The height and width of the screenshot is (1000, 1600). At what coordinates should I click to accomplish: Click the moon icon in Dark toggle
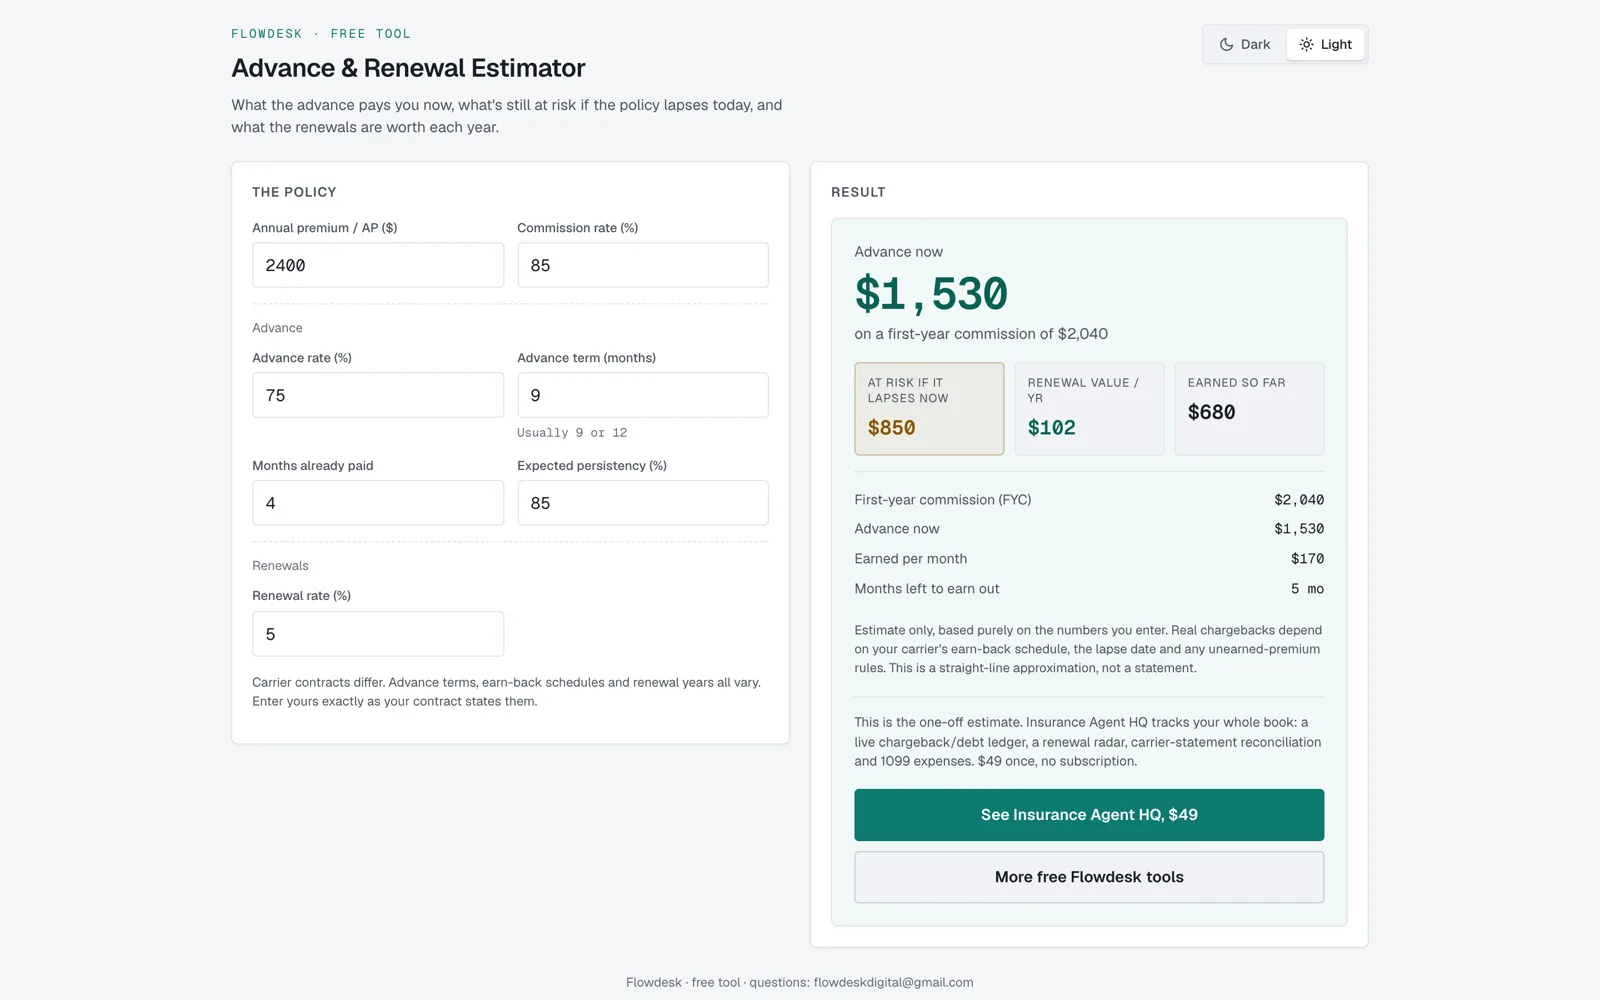tap(1226, 44)
